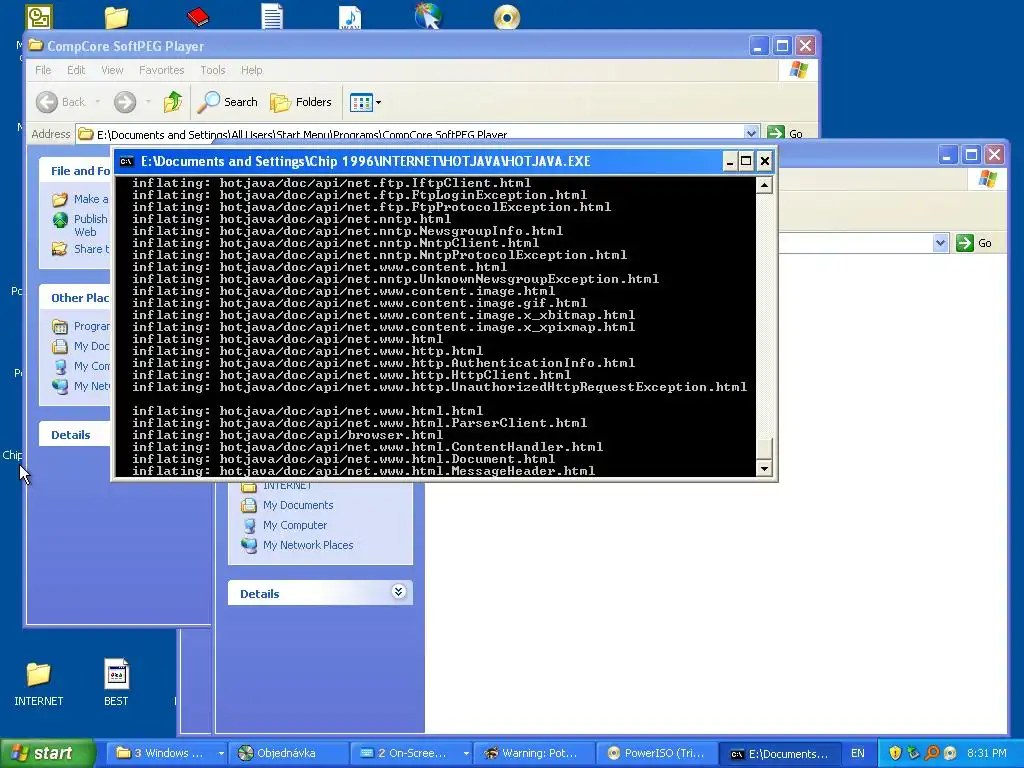Viewport: 1024px width, 768px height.
Task: Open the View menu in CompCore window
Action: [x=112, y=70]
